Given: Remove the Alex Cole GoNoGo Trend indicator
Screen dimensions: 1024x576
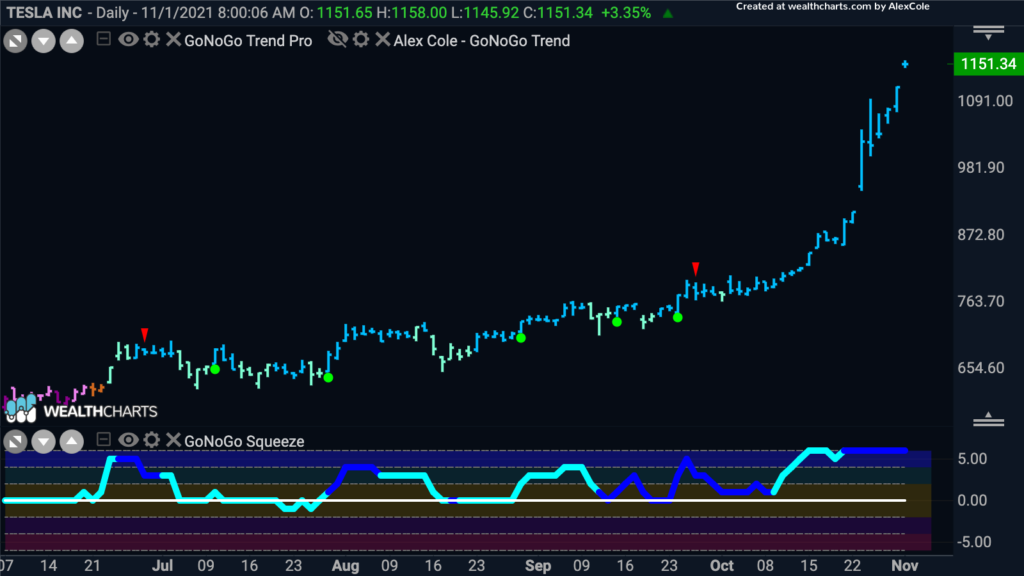Looking at the screenshot, I should point(383,40).
